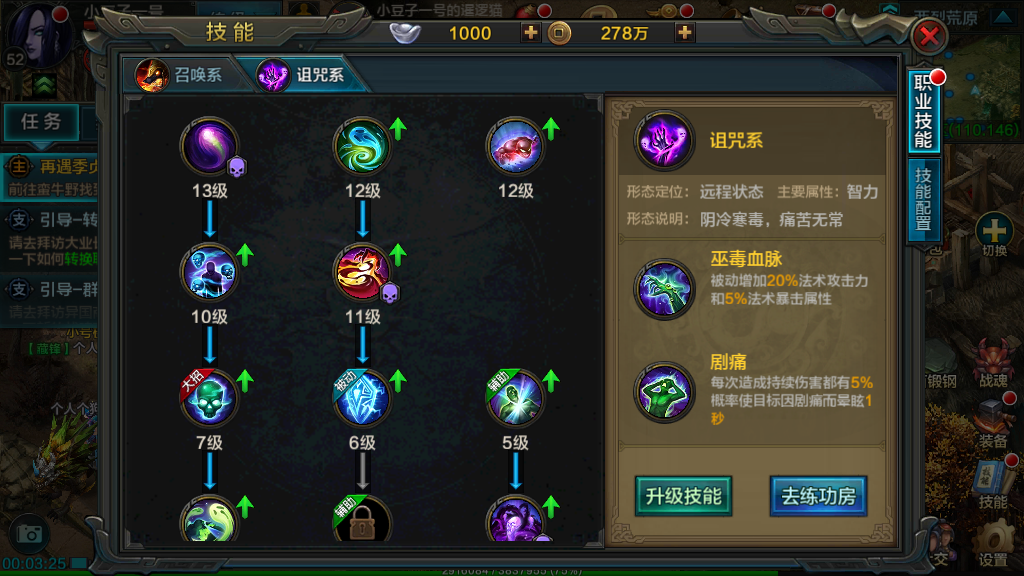Select the green swirl skill at level 12
Image resolution: width=1024 pixels, height=576 pixels.
point(362,146)
